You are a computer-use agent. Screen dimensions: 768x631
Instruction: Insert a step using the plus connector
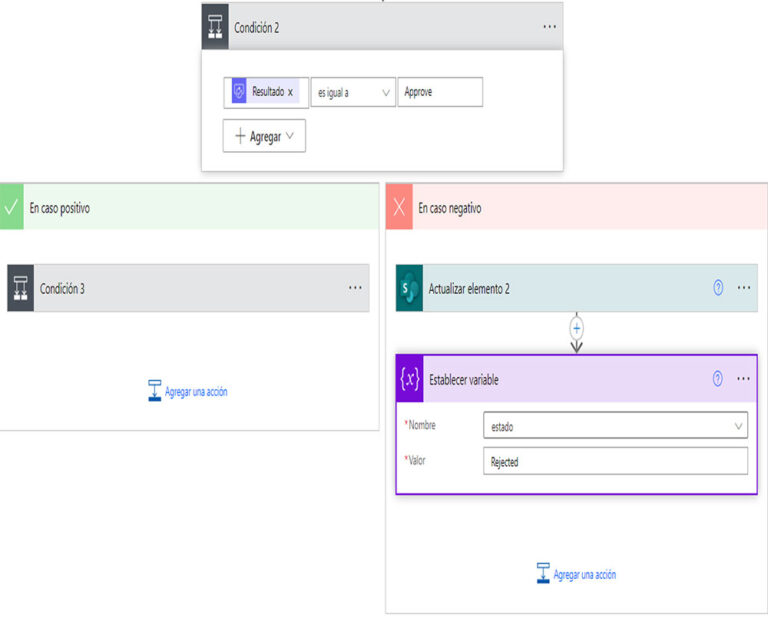point(577,327)
